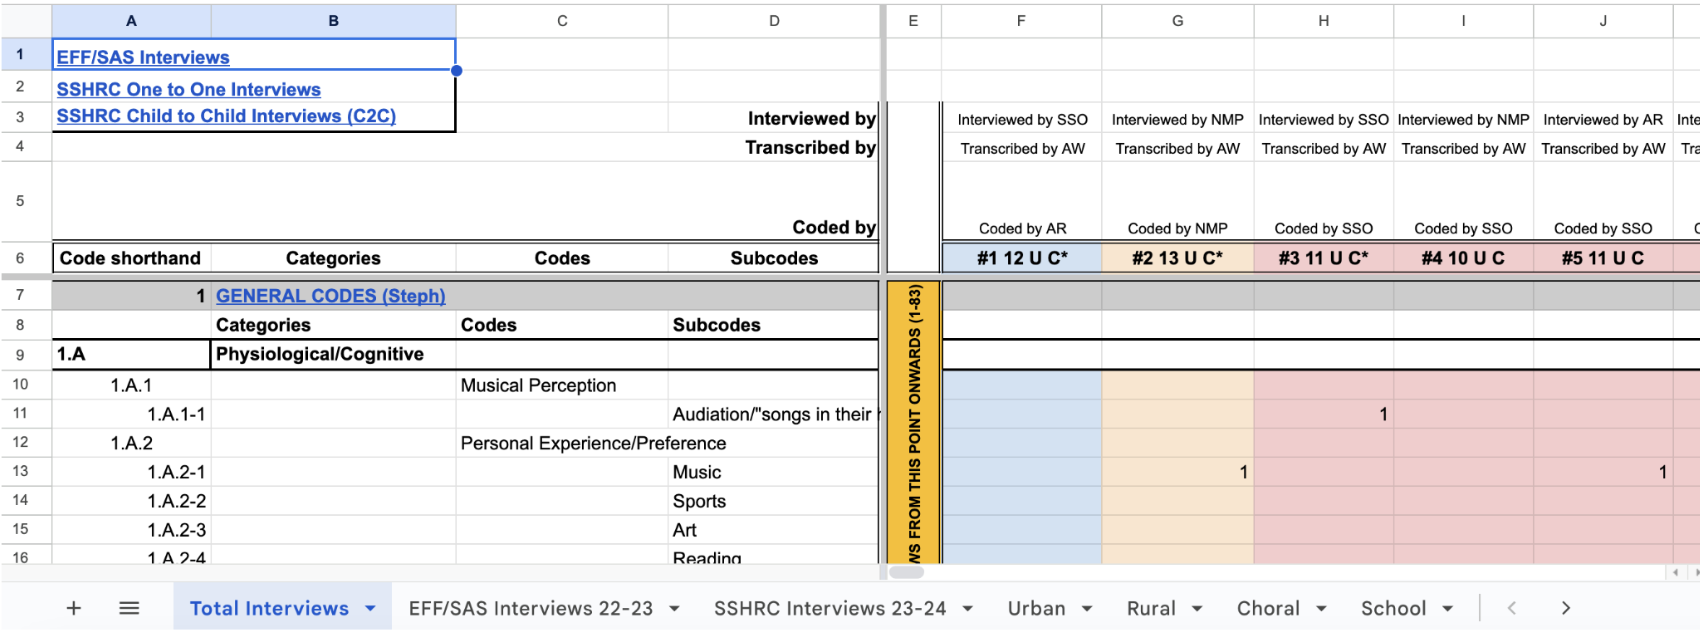Show previous sheet tabs with left arrow
The image size is (1700, 642).
[1512, 608]
